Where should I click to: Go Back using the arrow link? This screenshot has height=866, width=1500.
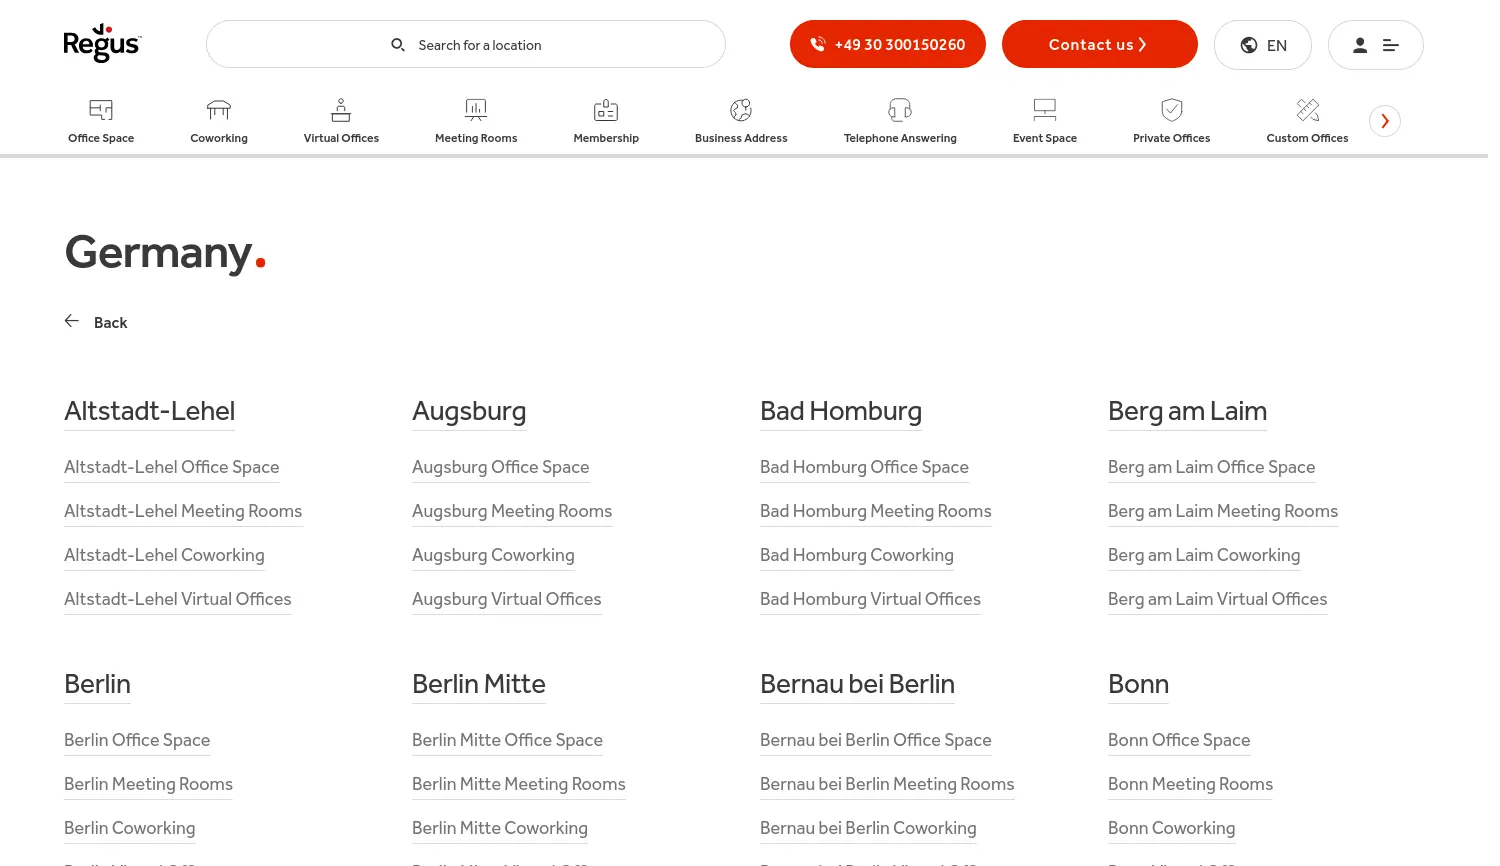click(x=96, y=322)
